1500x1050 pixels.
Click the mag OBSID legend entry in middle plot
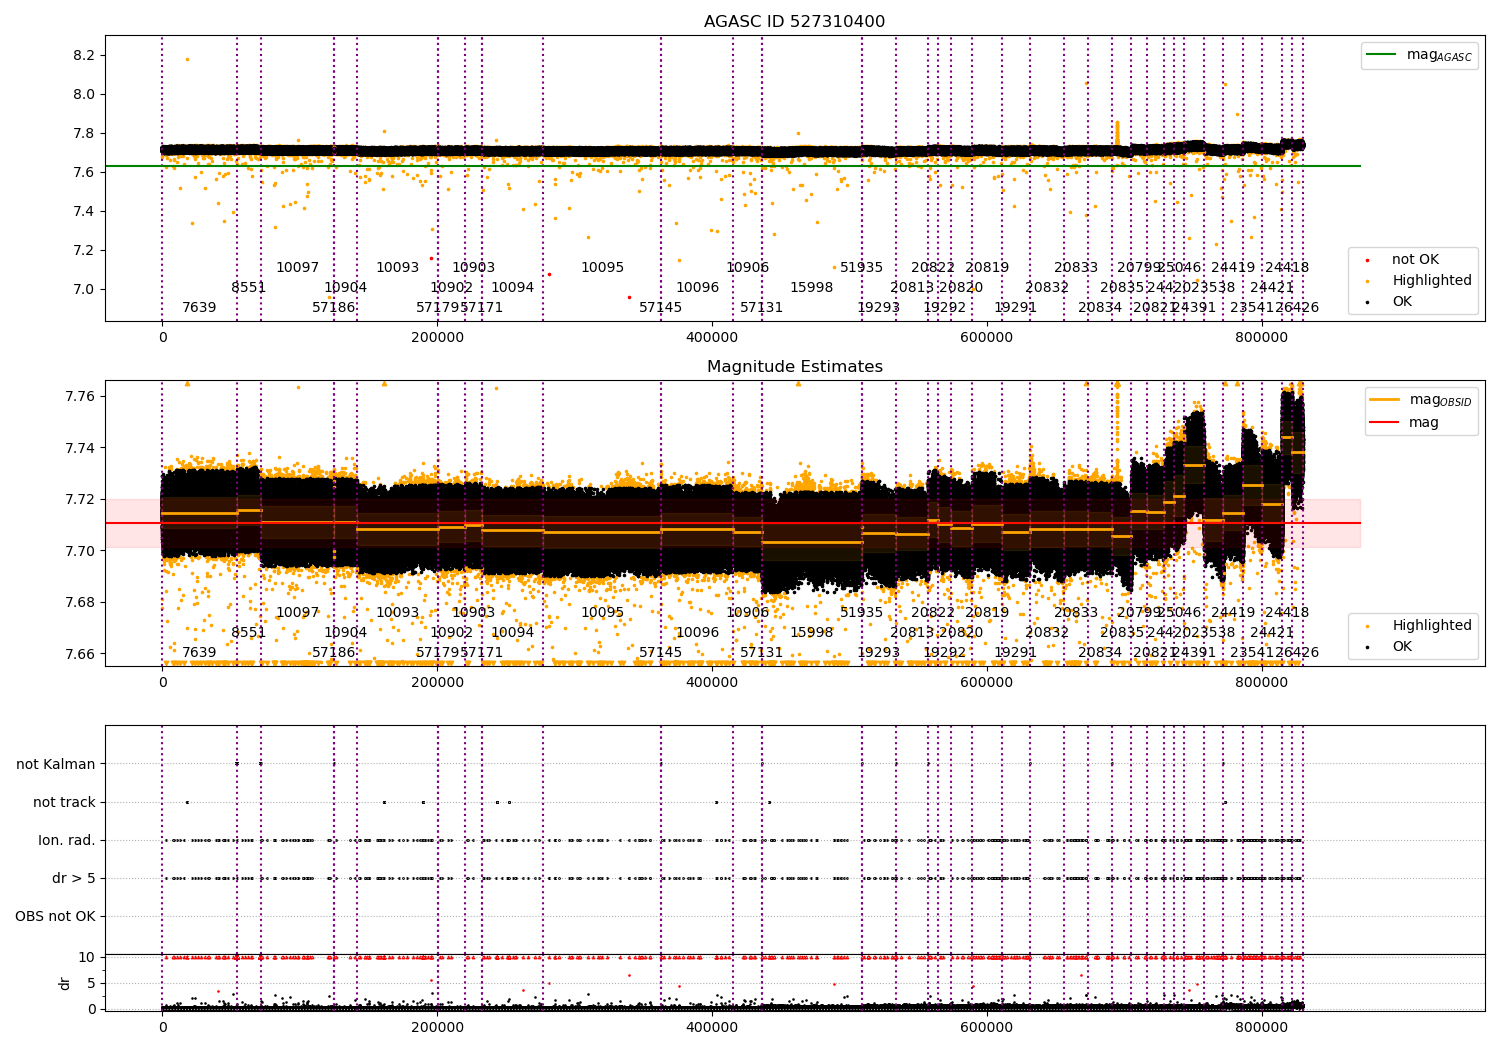pos(1420,400)
